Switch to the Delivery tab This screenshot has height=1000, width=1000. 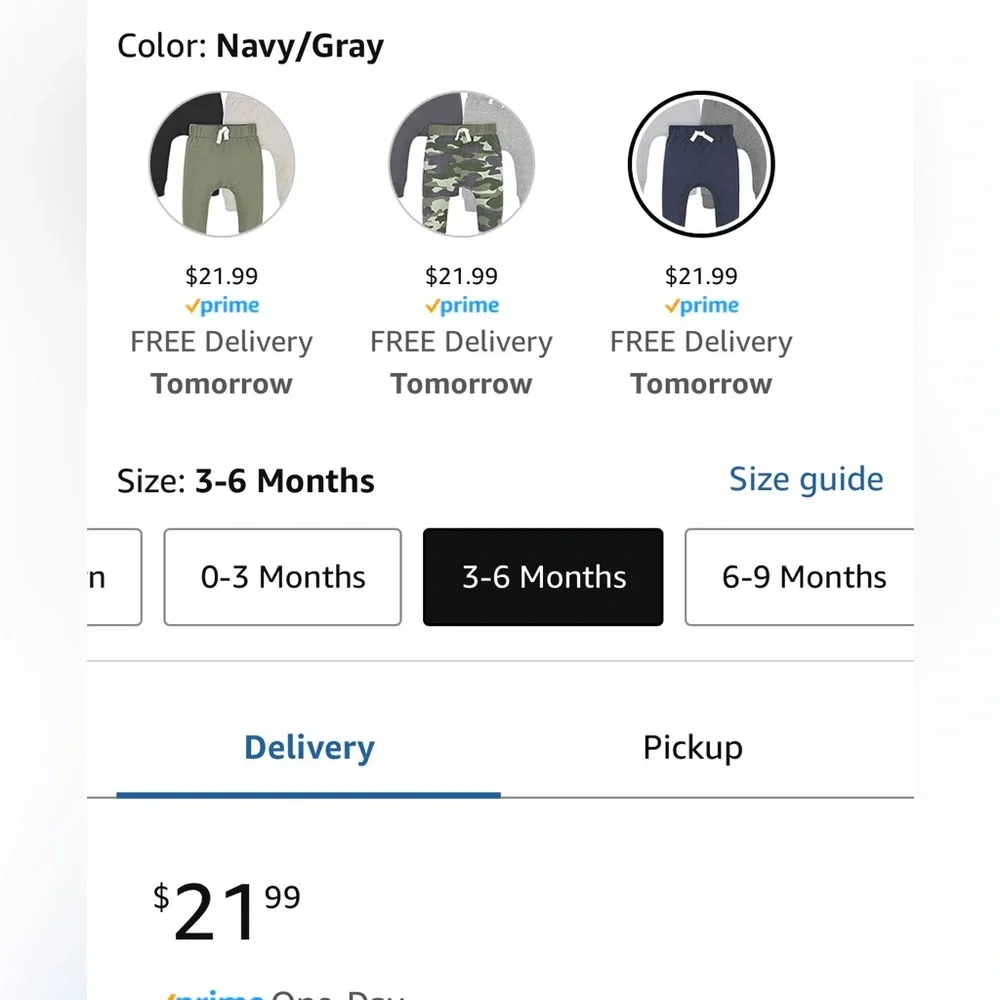tap(309, 748)
